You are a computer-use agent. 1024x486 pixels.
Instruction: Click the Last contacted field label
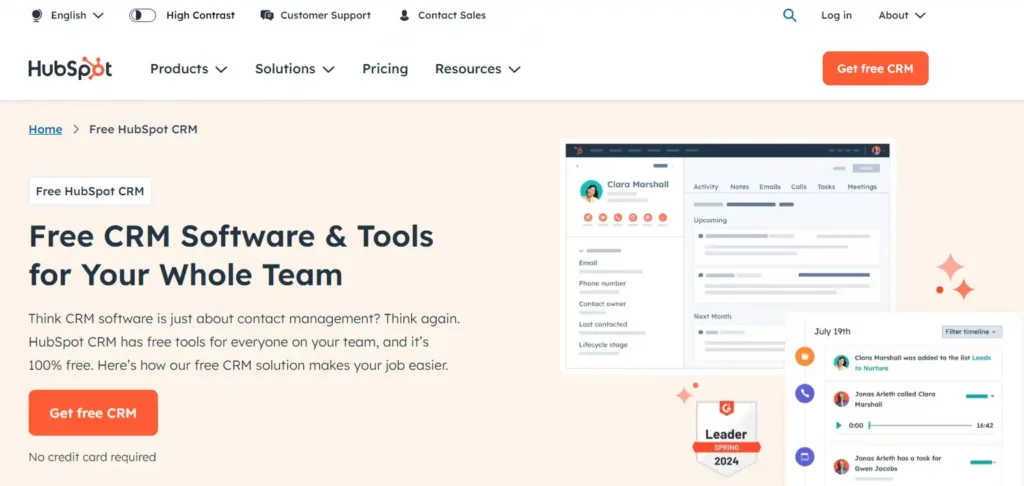603,324
